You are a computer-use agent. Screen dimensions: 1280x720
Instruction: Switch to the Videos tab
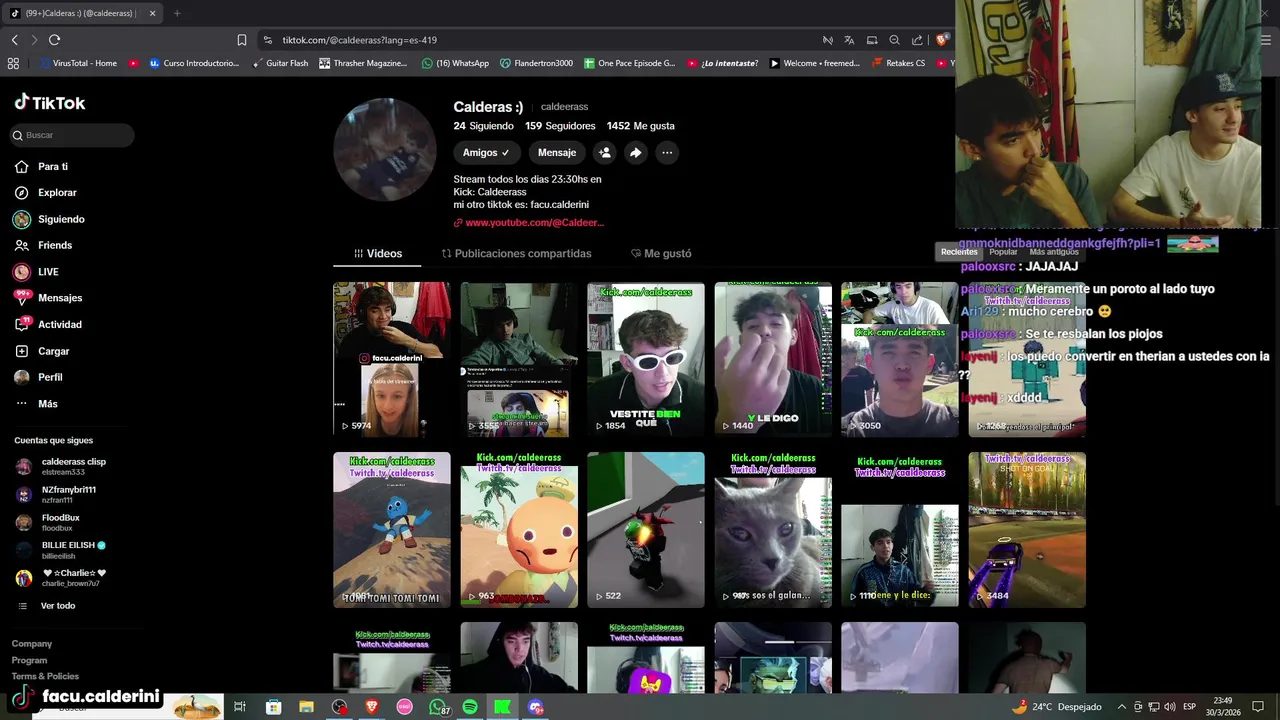click(x=378, y=254)
